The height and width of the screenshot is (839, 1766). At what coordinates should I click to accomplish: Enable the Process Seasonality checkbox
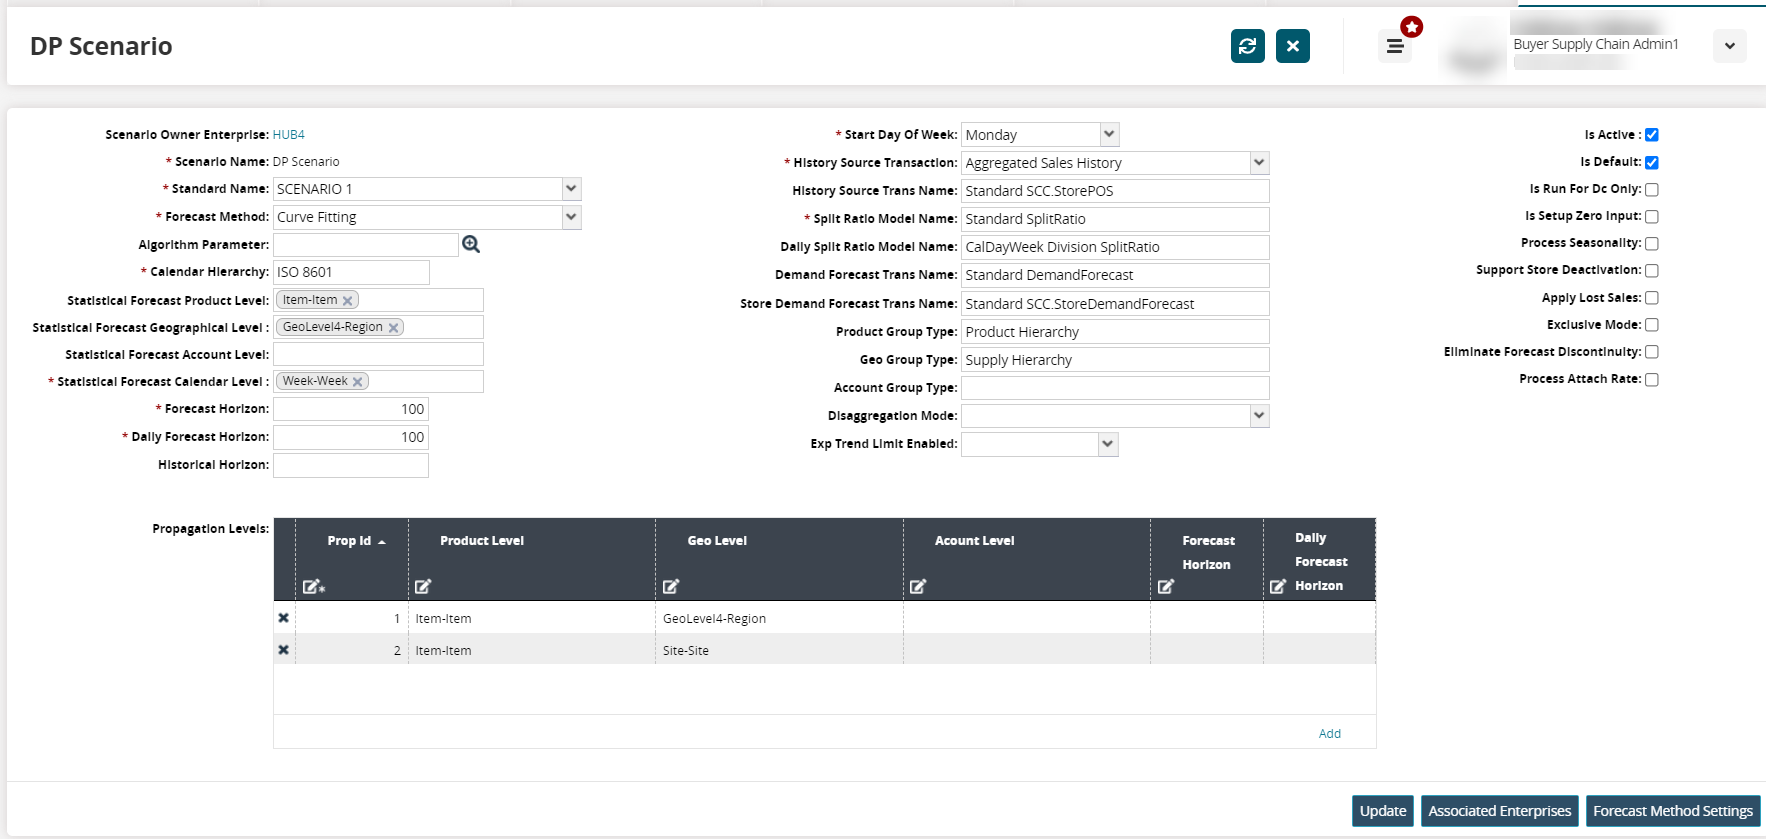point(1652,243)
